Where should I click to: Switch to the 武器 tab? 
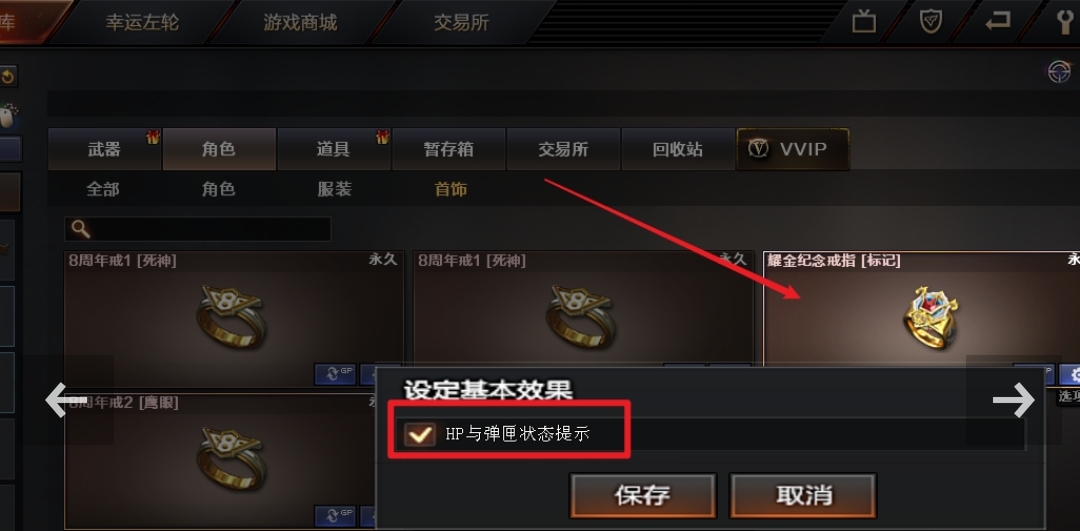click(105, 149)
